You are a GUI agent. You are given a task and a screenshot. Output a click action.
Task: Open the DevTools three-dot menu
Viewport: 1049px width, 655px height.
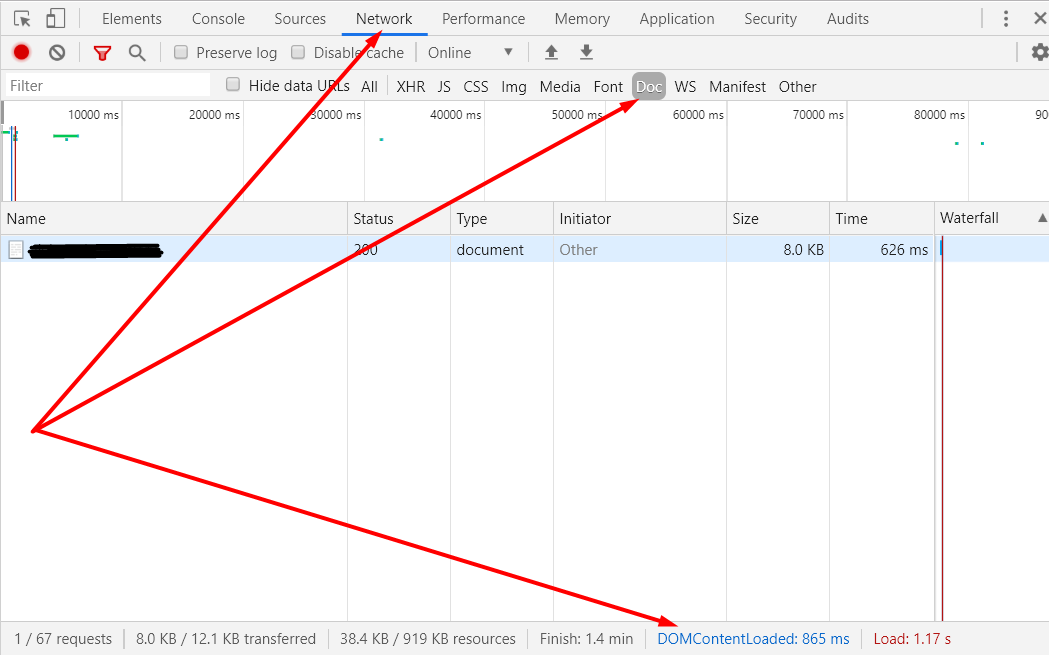tap(1006, 19)
